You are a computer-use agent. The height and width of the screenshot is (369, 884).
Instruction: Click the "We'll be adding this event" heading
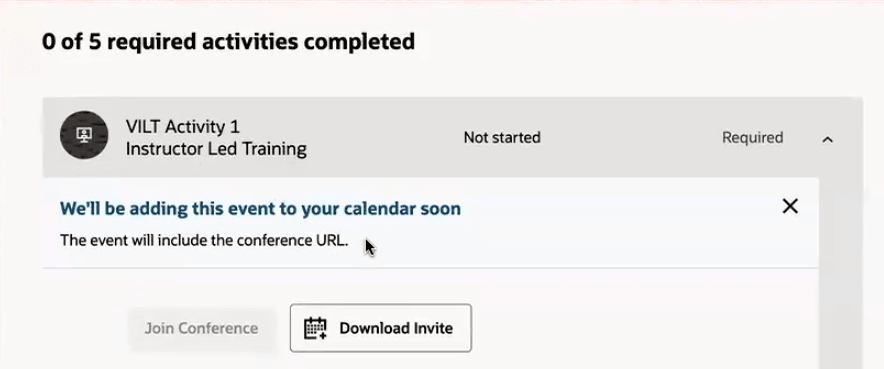(260, 209)
